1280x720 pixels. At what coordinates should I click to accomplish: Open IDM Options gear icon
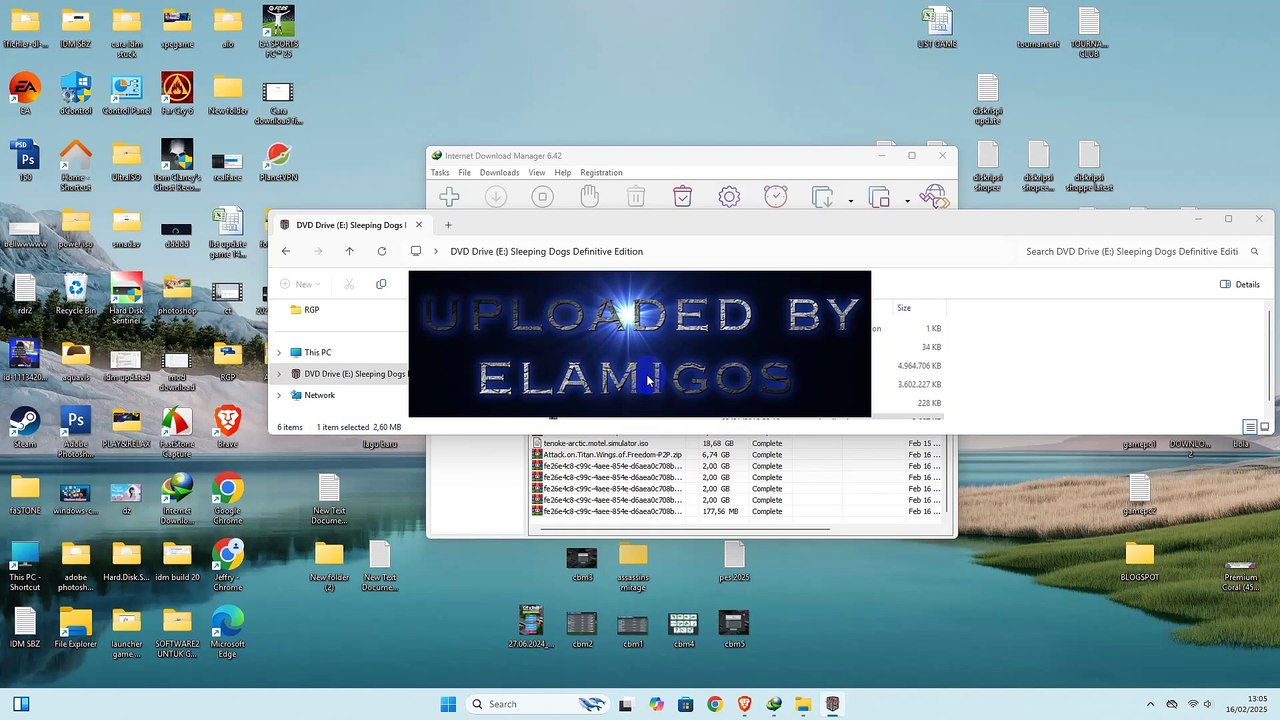tap(729, 197)
